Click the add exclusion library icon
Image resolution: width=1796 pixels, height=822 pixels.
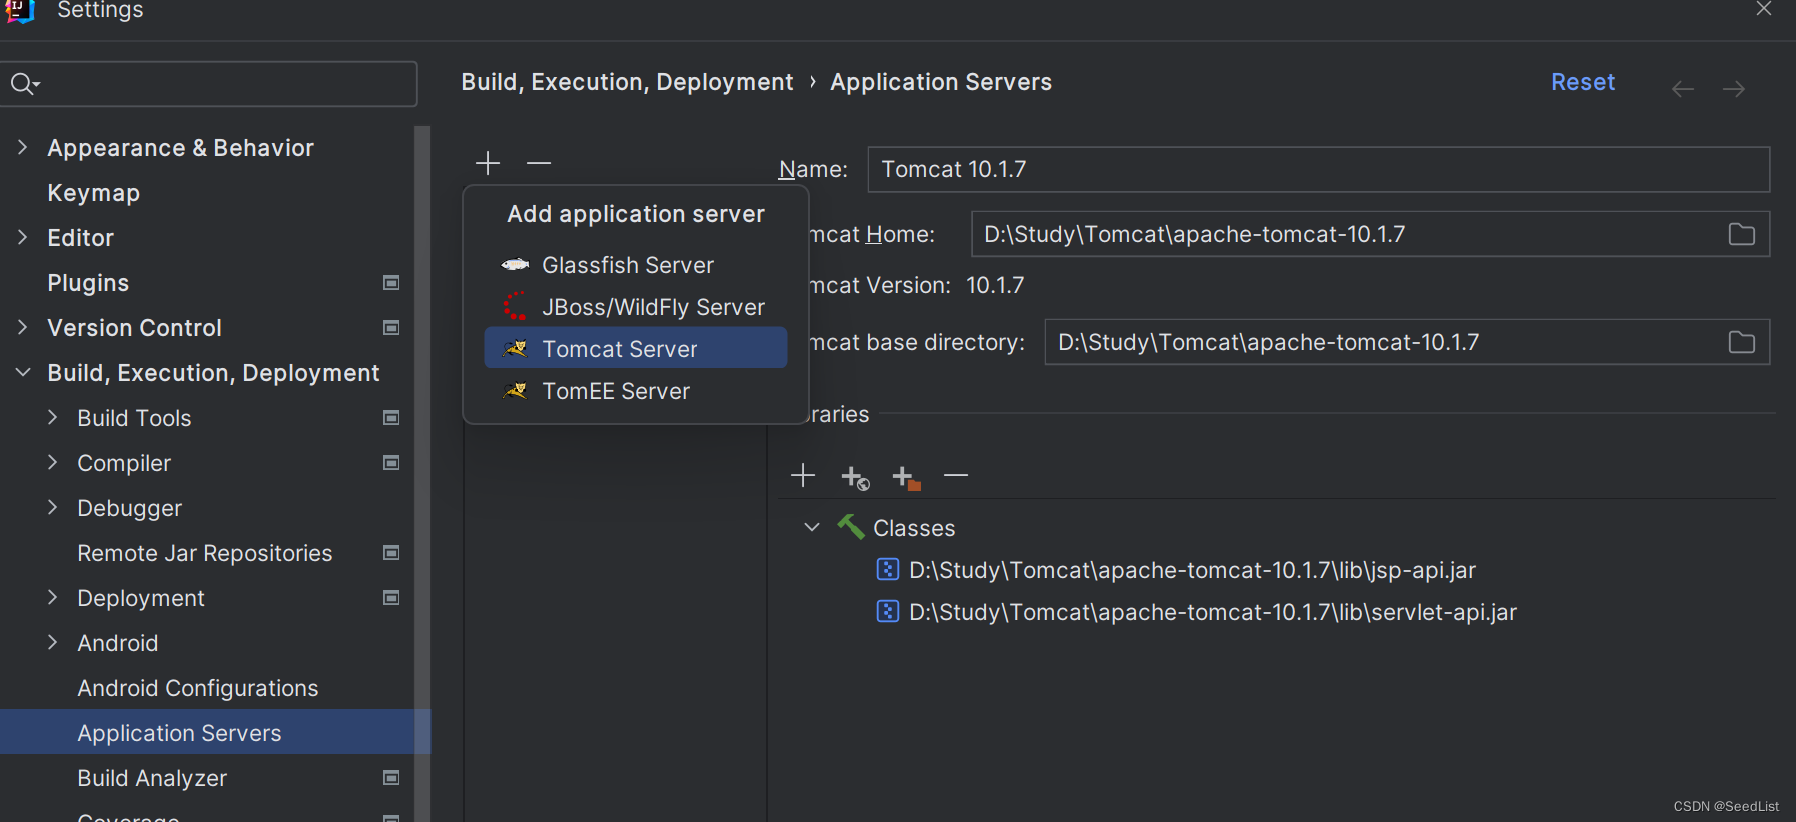coord(906,478)
